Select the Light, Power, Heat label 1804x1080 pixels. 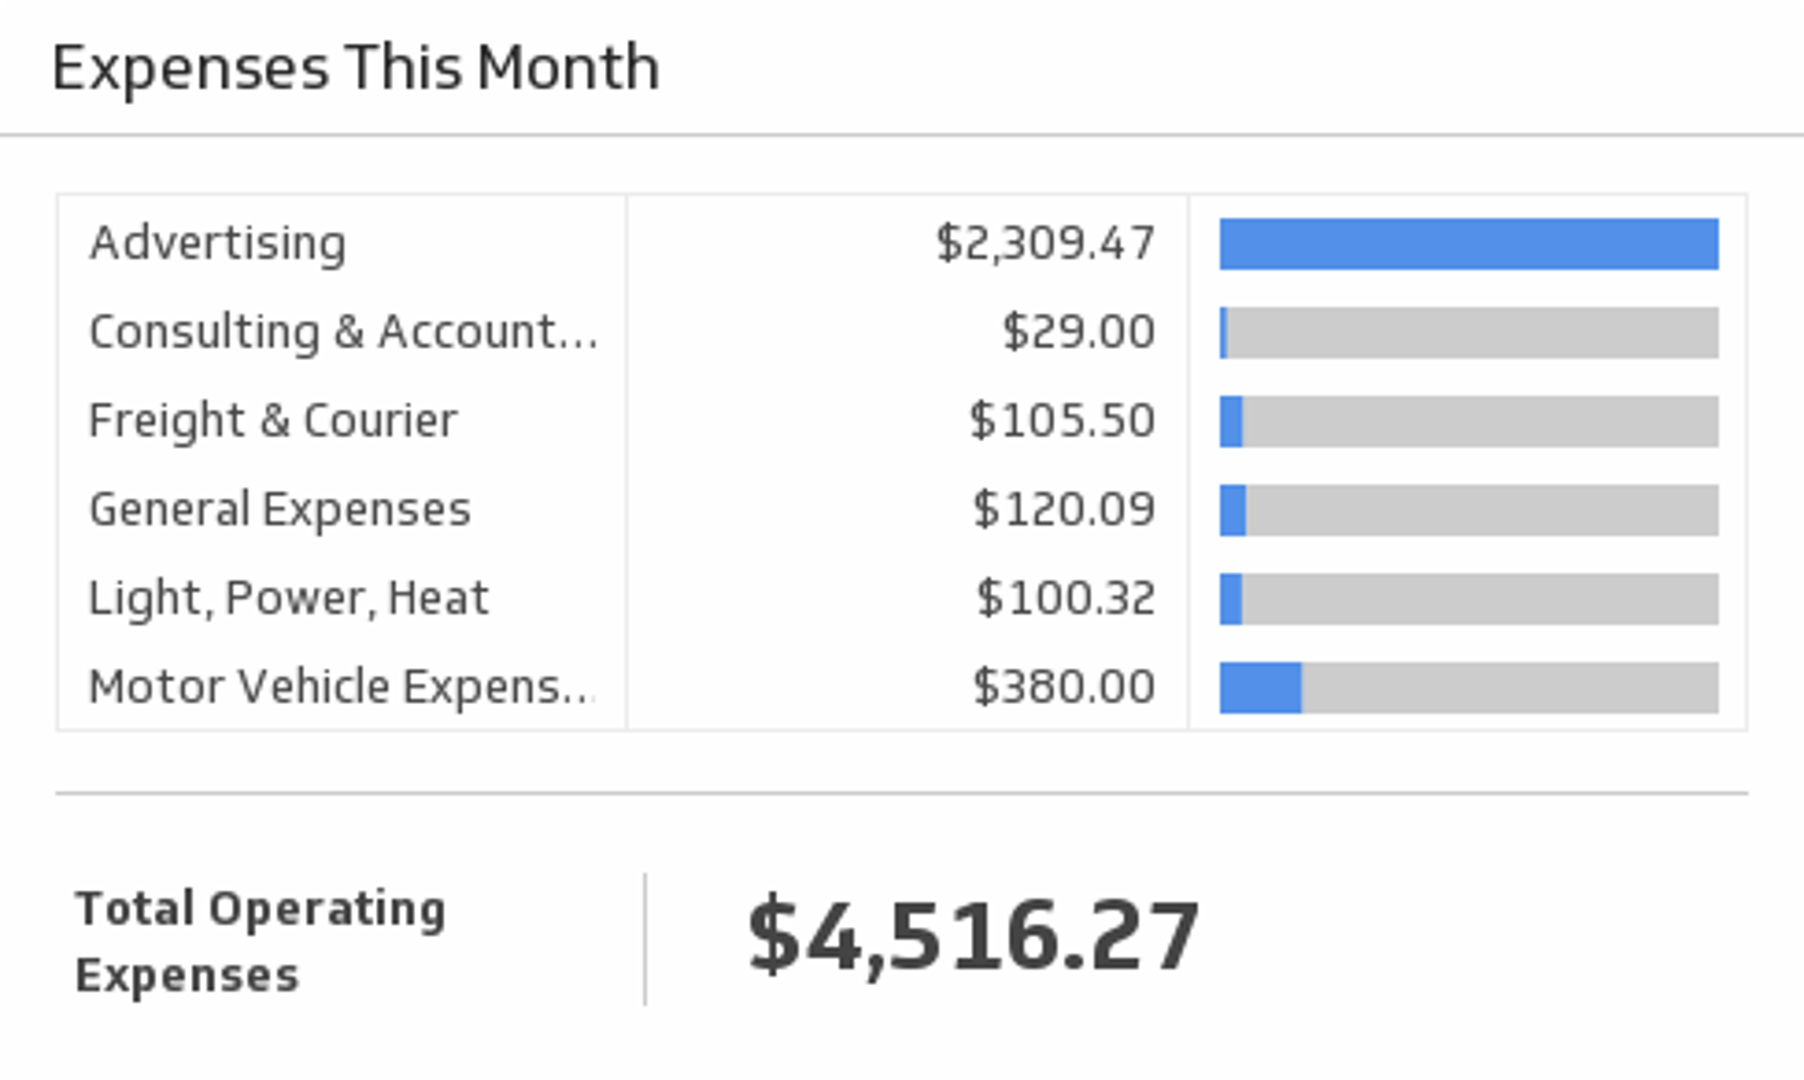289,598
